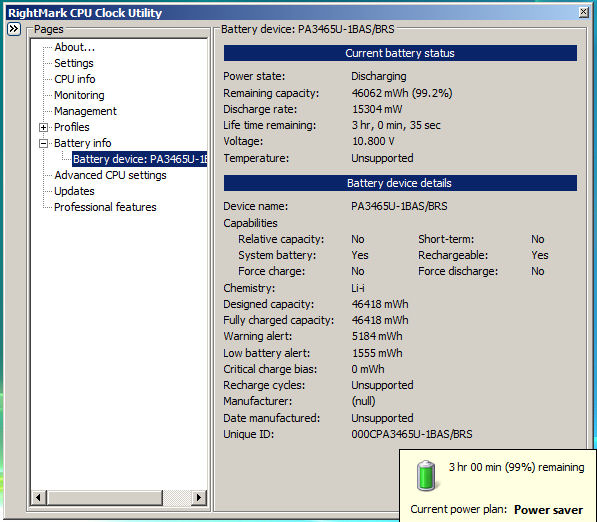597x522 pixels.
Task: Go to the Updates page
Action: click(74, 191)
